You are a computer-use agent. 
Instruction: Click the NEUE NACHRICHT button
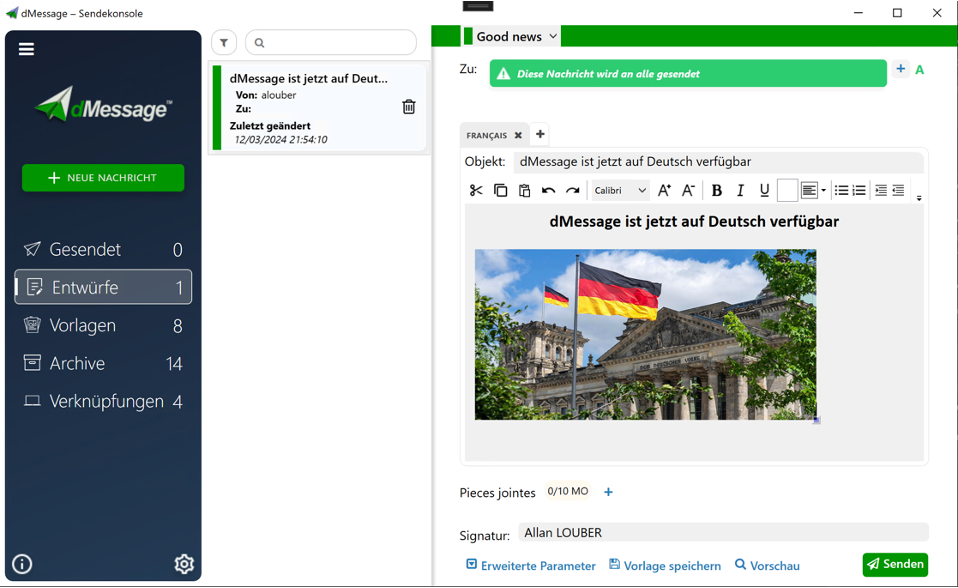pyautogui.click(x=103, y=178)
